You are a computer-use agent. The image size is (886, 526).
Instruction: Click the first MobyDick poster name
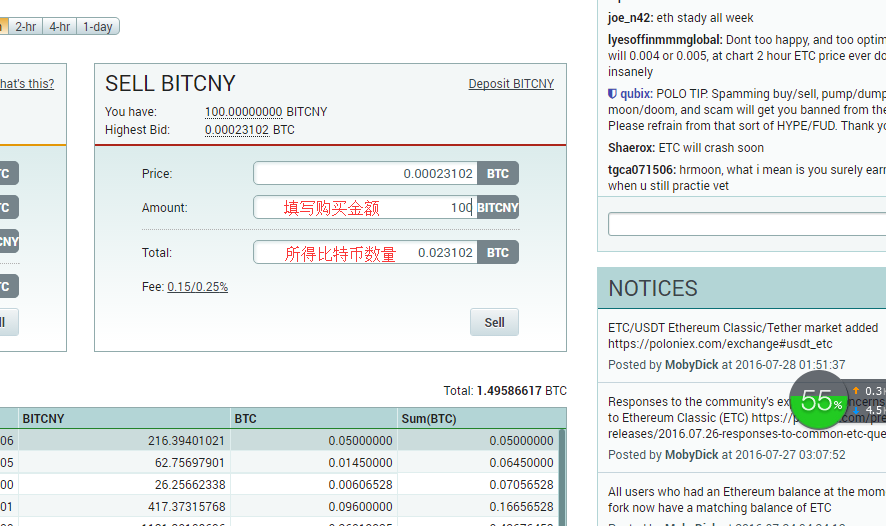[692, 365]
